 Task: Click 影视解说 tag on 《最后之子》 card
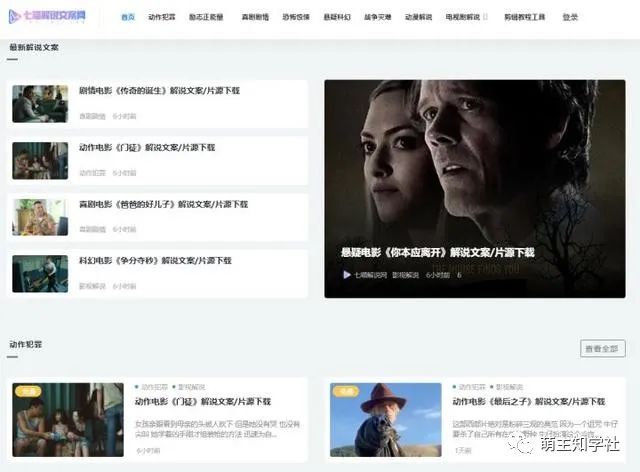tap(509, 387)
